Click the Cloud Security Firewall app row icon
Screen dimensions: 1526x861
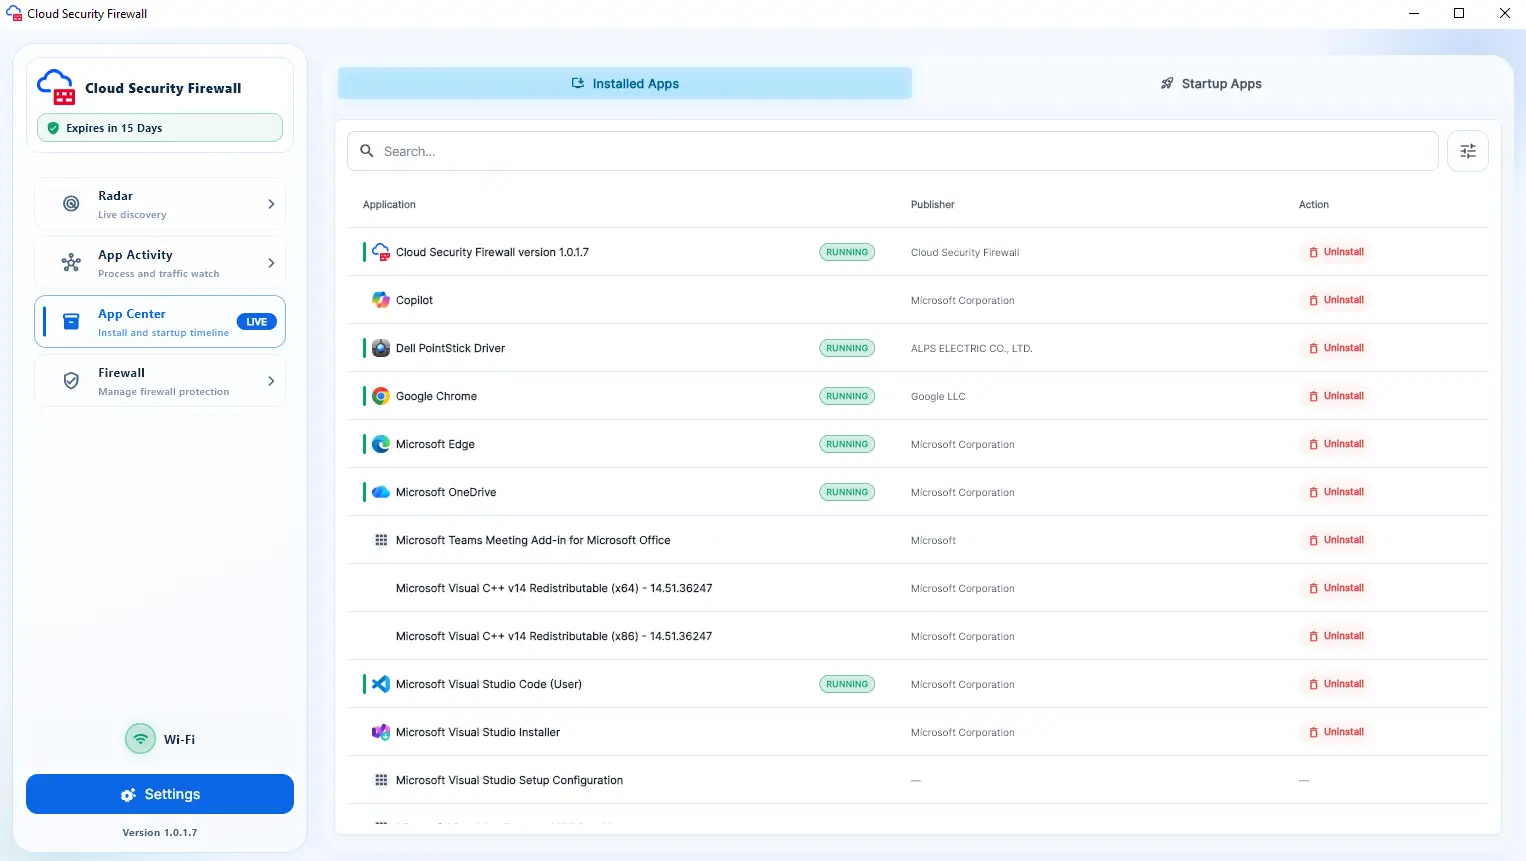381,252
